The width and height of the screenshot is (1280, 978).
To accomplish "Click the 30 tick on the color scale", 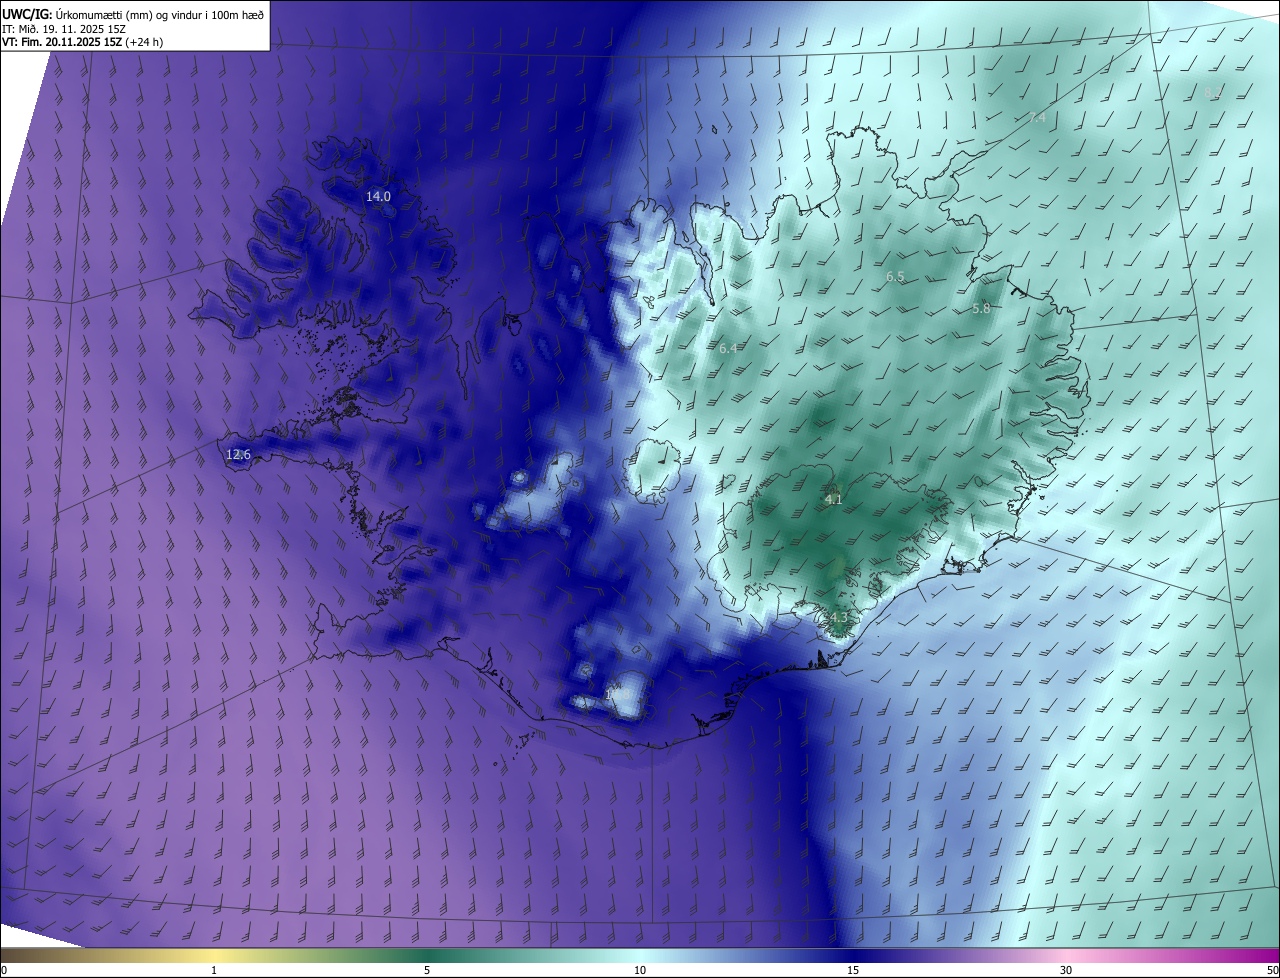I will coord(1066,970).
